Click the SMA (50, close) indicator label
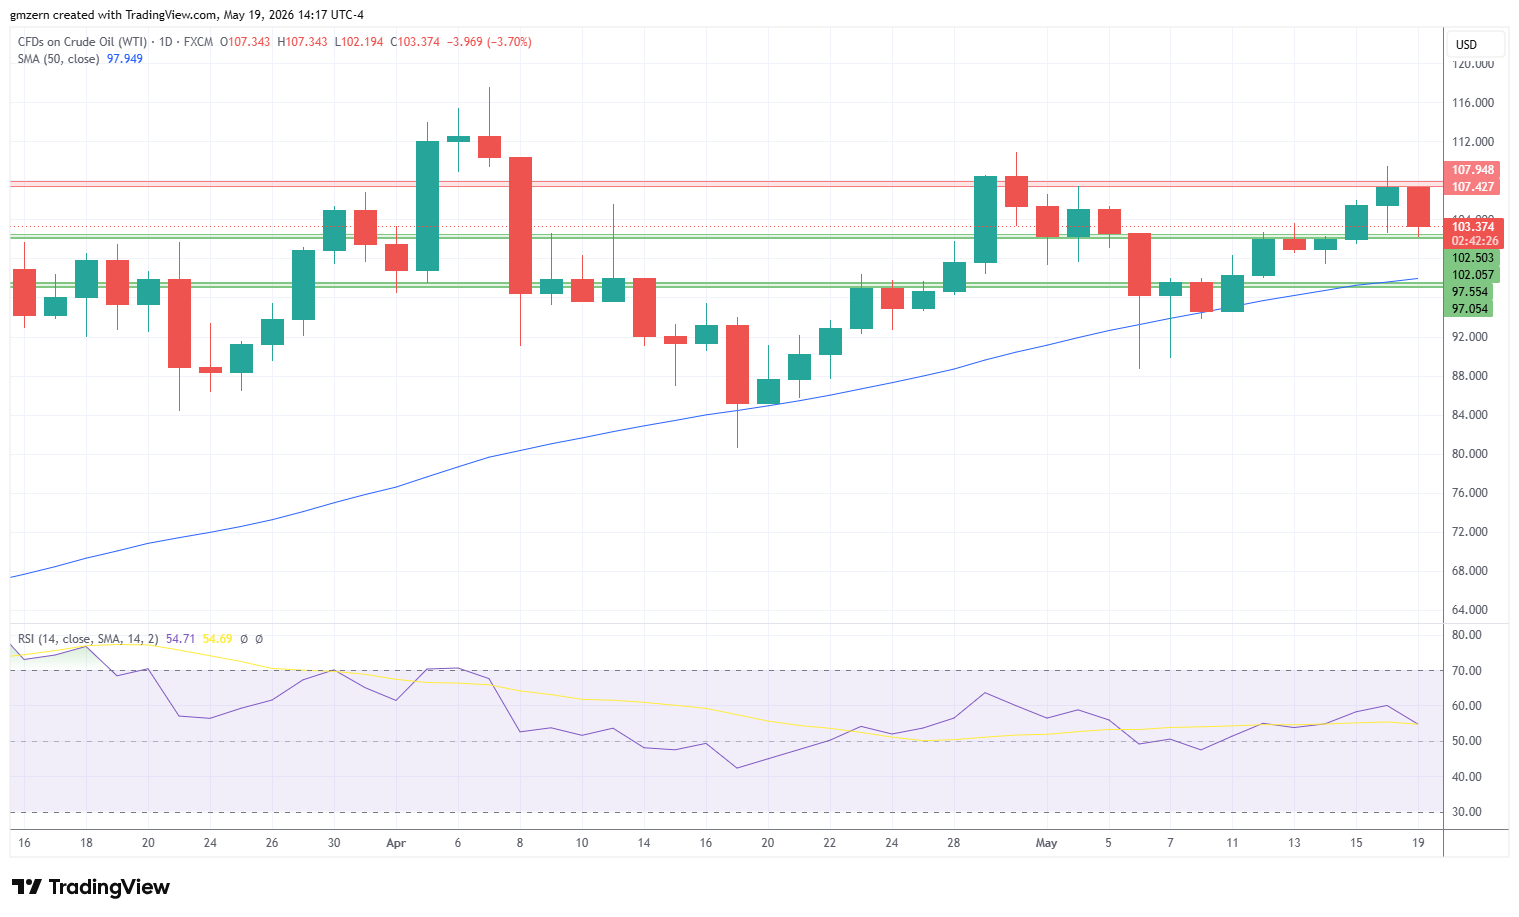This screenshot has width=1519, height=917. click(58, 59)
